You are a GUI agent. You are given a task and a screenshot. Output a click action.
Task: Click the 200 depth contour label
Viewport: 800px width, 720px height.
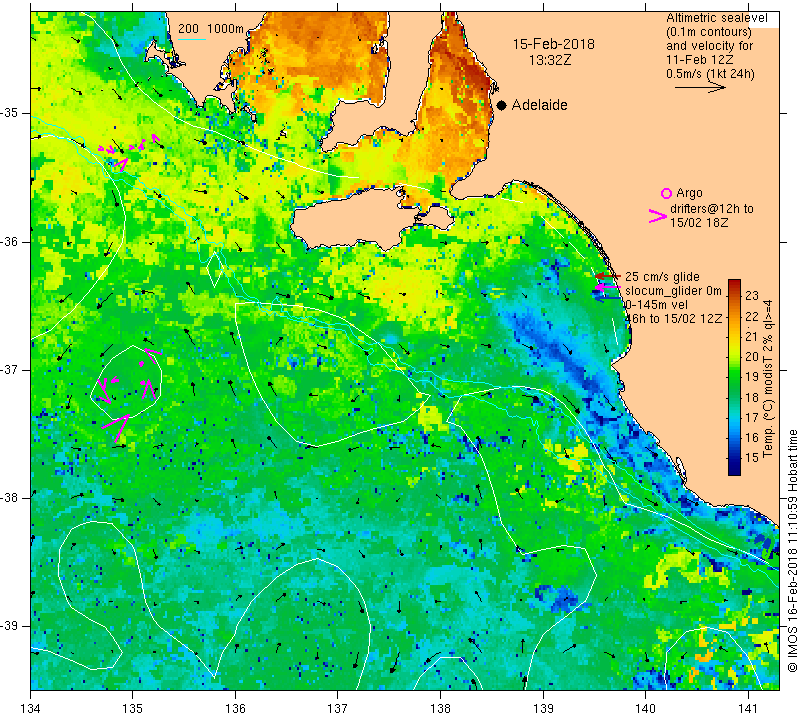[x=188, y=29]
